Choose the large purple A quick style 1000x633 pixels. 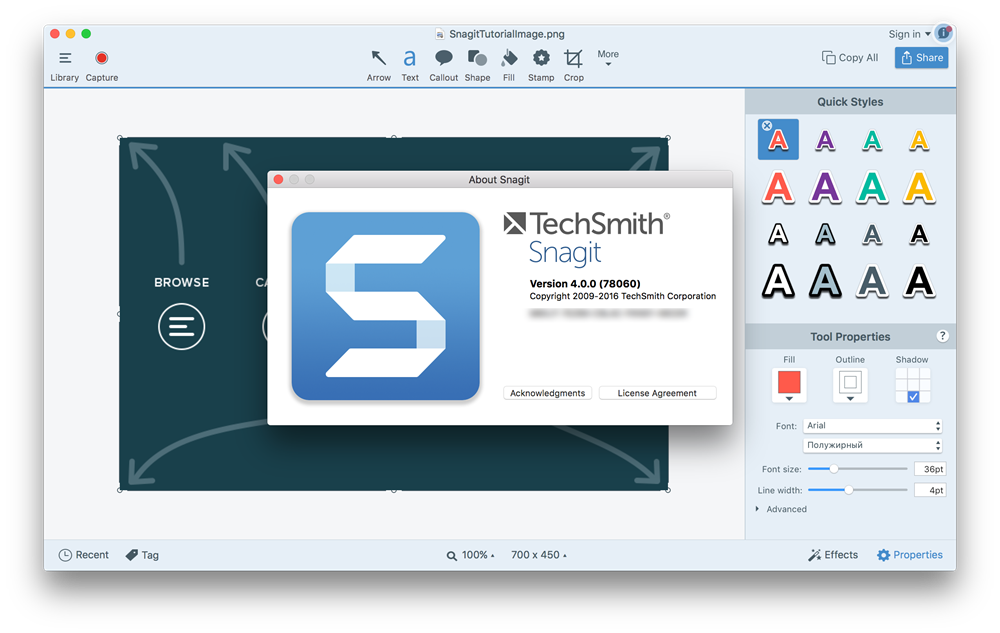(825, 187)
